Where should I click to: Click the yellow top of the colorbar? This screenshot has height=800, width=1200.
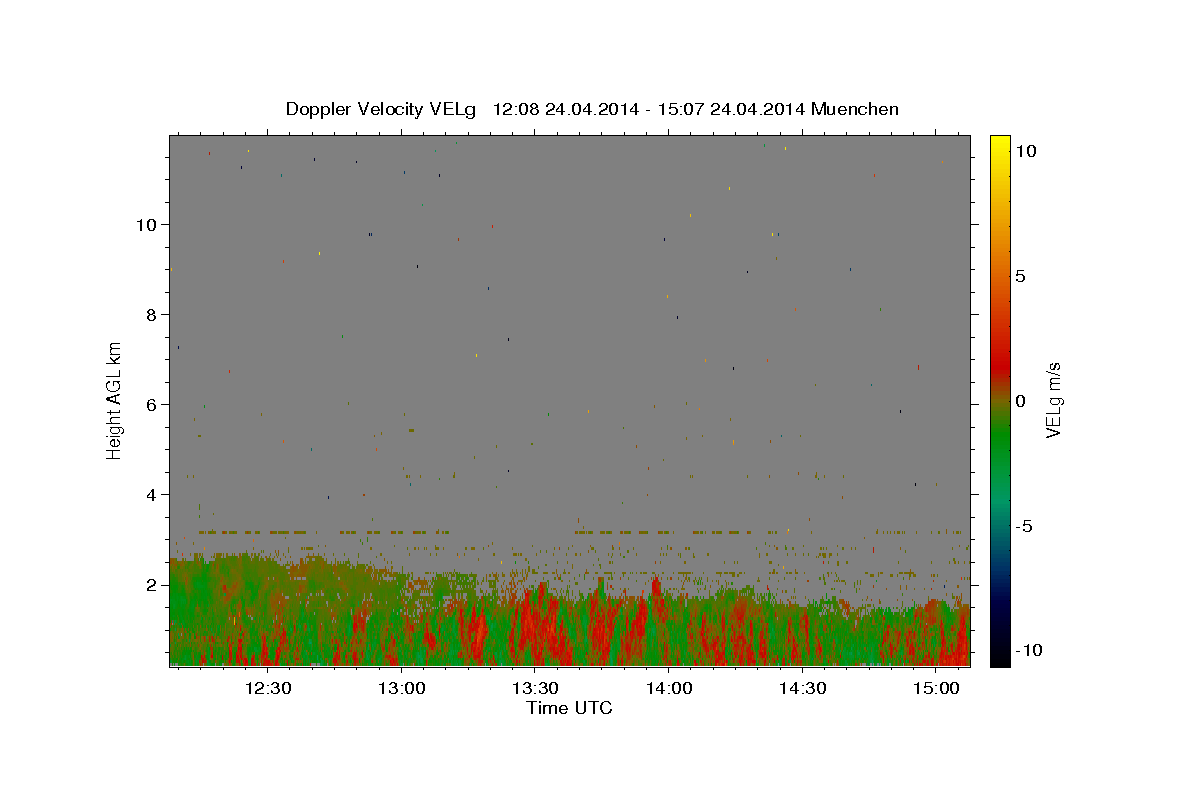click(x=1000, y=145)
